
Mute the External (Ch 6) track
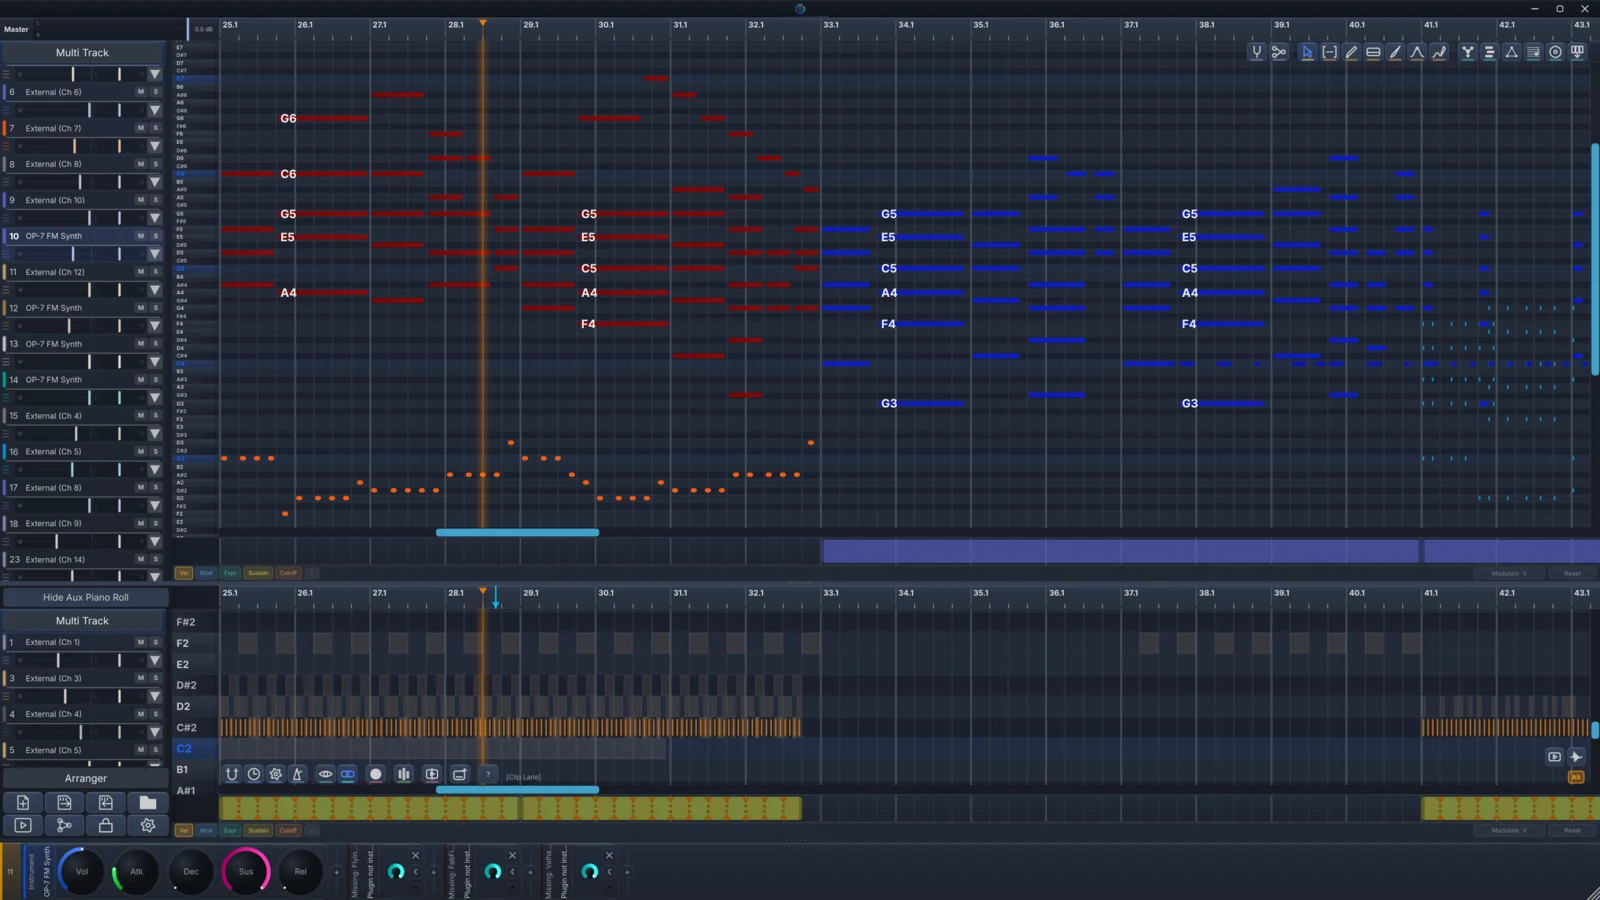(140, 92)
